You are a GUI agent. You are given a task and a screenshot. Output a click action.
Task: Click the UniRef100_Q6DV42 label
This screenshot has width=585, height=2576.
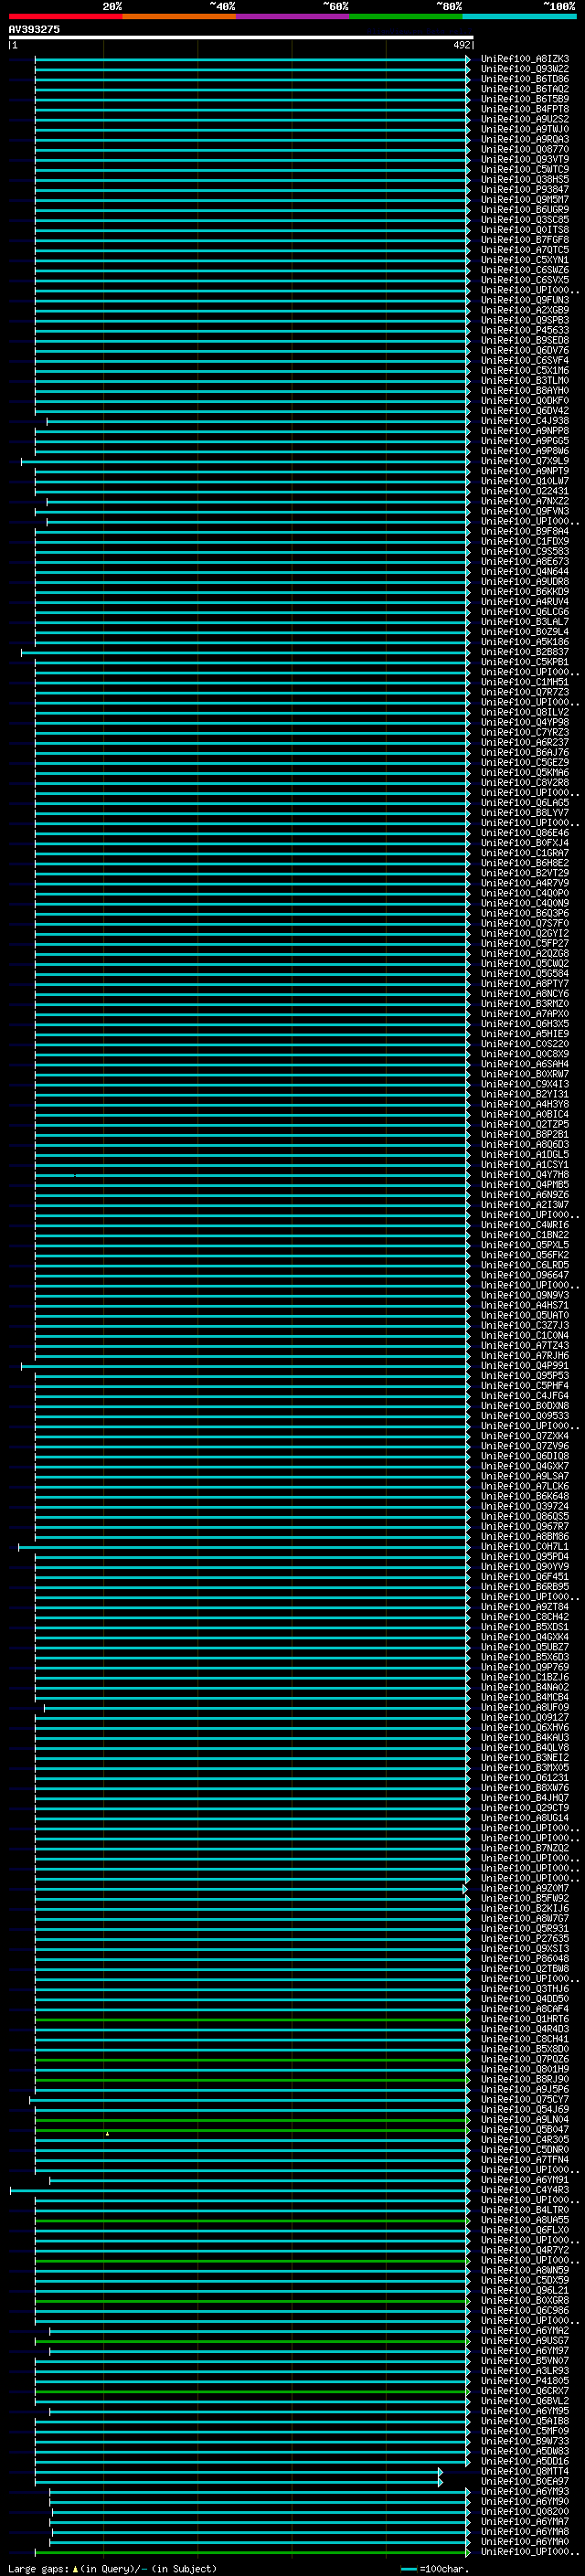(524, 410)
